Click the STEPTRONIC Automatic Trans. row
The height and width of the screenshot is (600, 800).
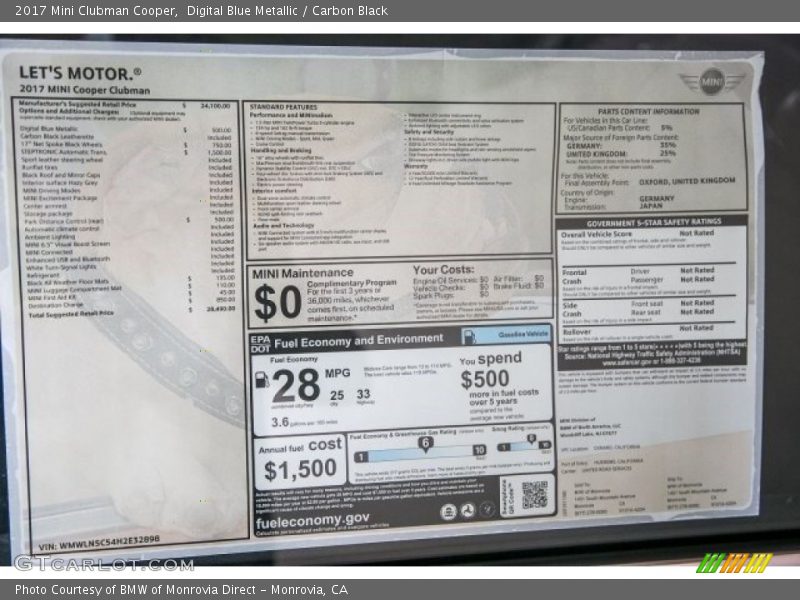click(126, 152)
